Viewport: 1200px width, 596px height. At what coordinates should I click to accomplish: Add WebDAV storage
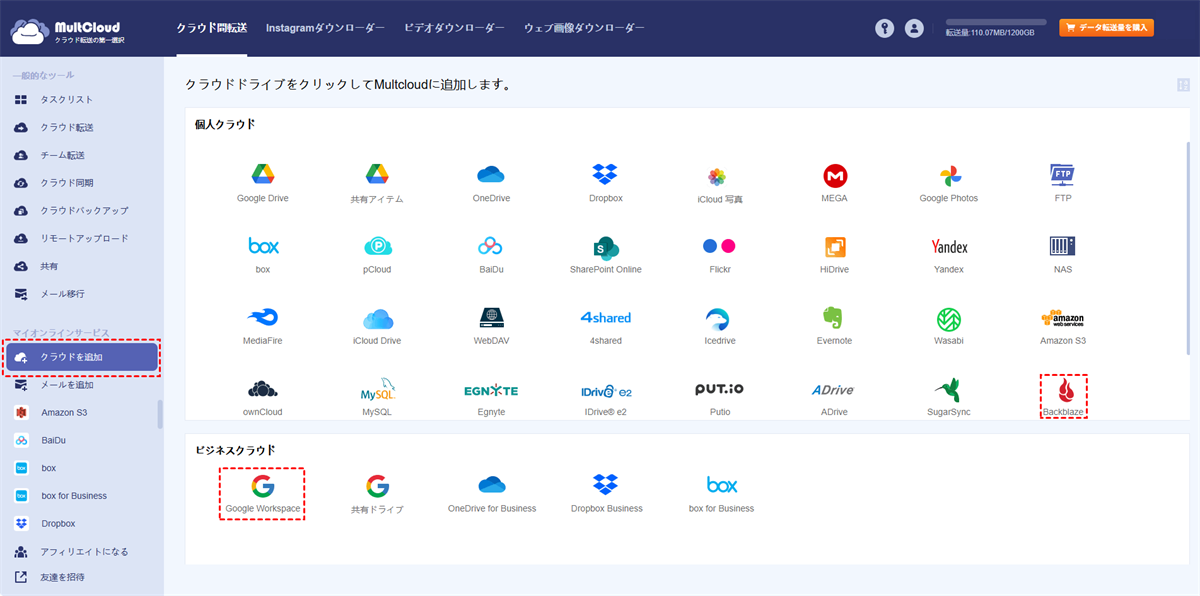(x=491, y=318)
